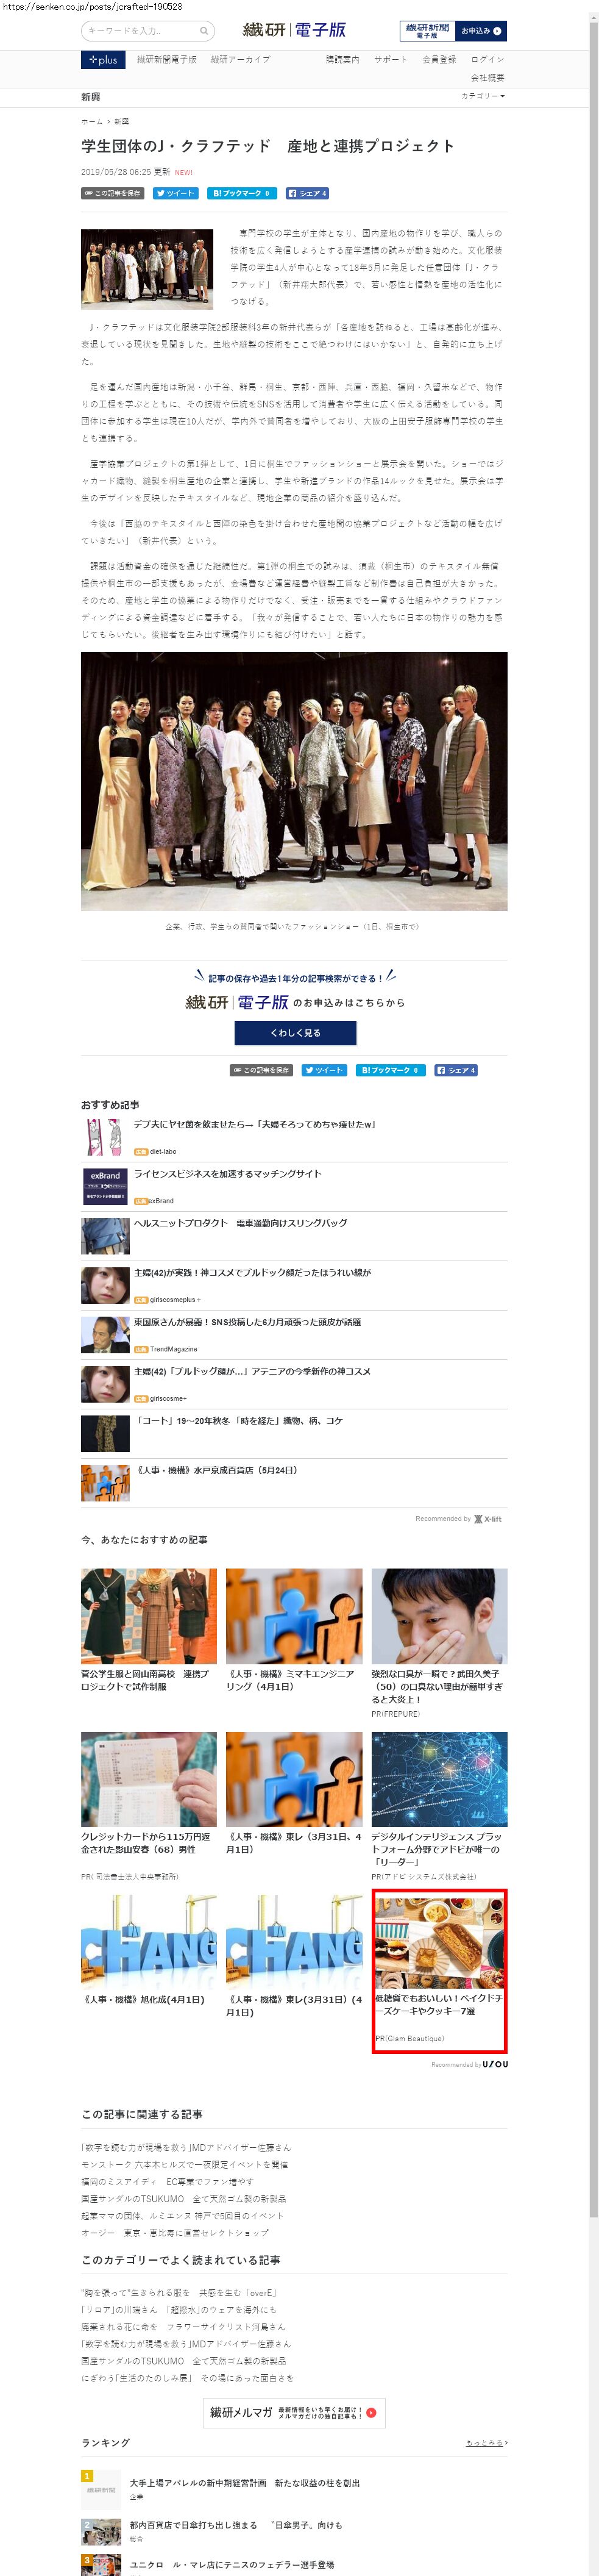Select ログイン in the top navigation

(x=487, y=60)
